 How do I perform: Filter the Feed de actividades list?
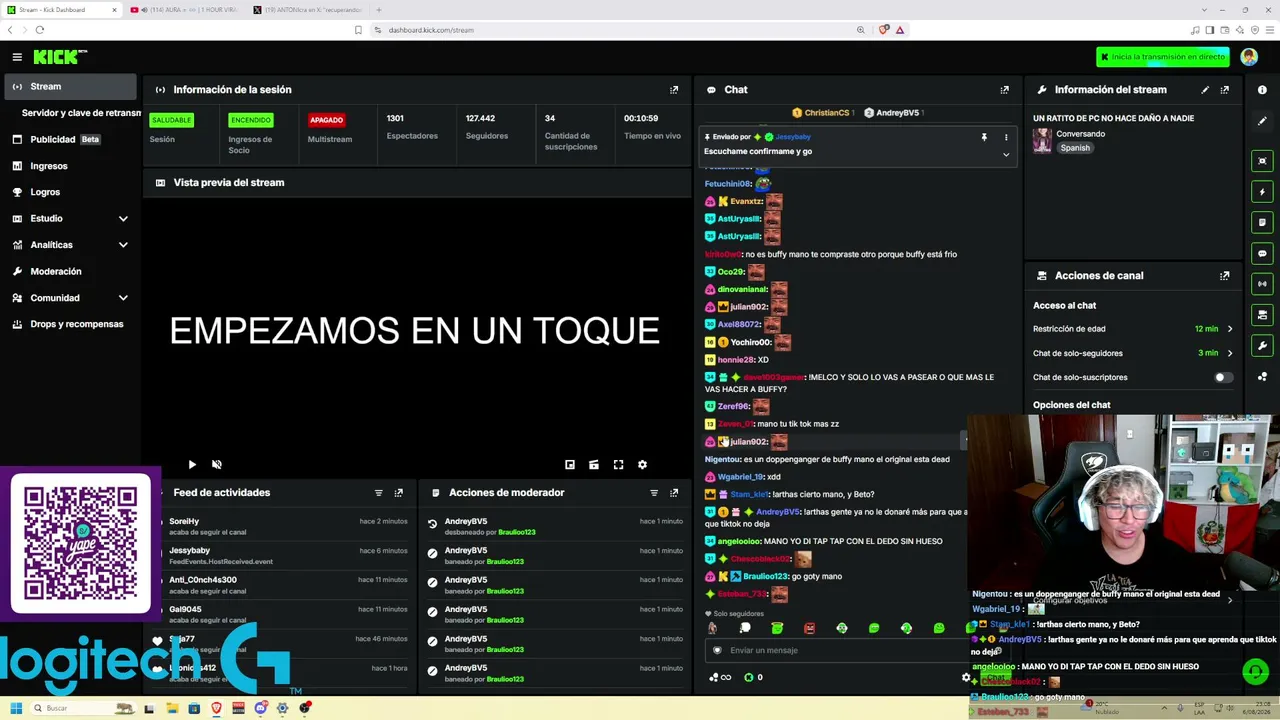378,493
